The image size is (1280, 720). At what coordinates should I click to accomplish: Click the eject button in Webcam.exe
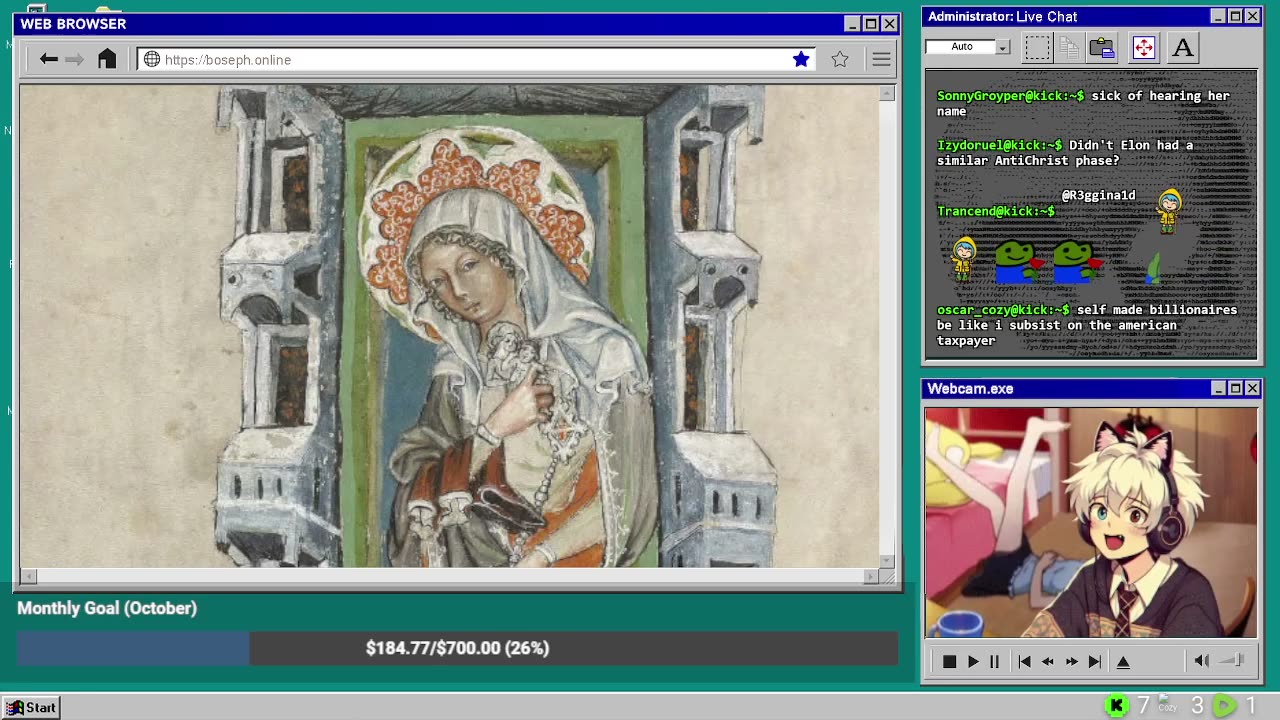tap(1123, 661)
